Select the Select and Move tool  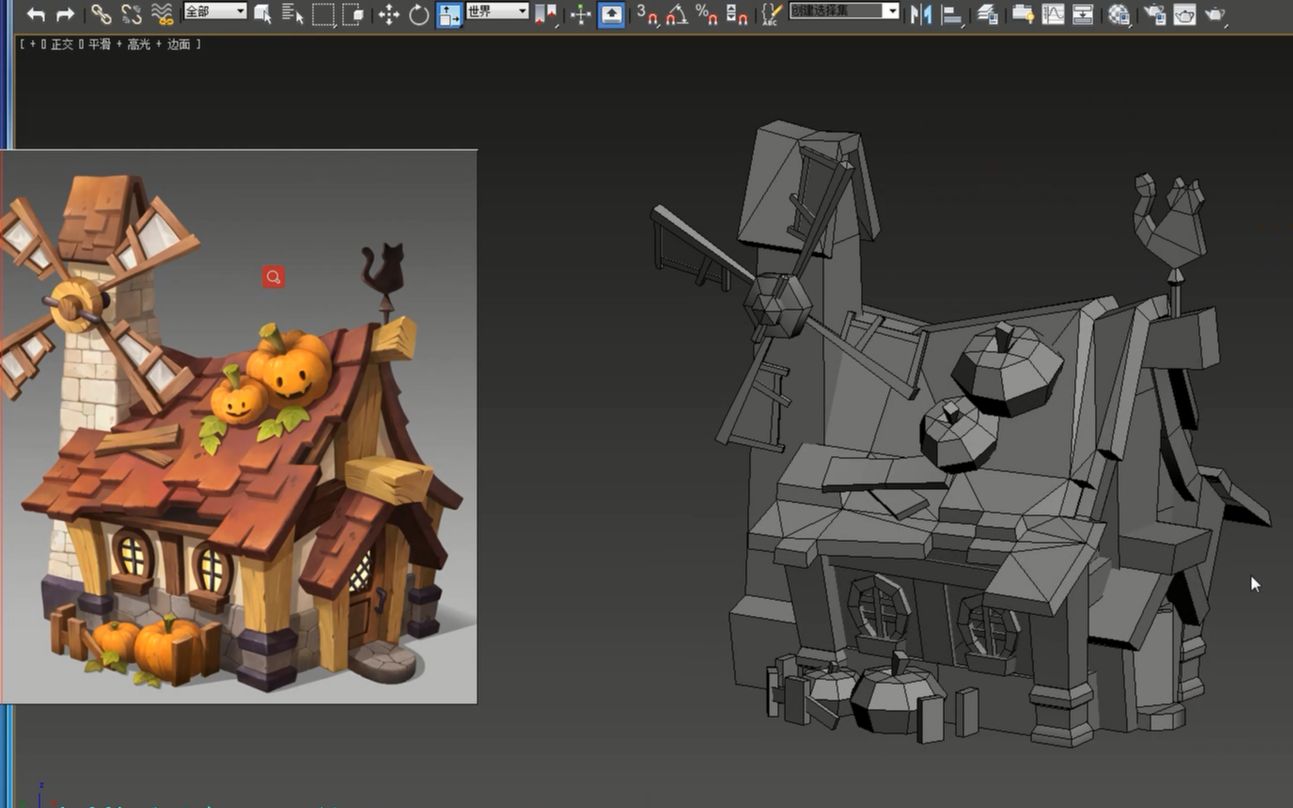pyautogui.click(x=389, y=14)
